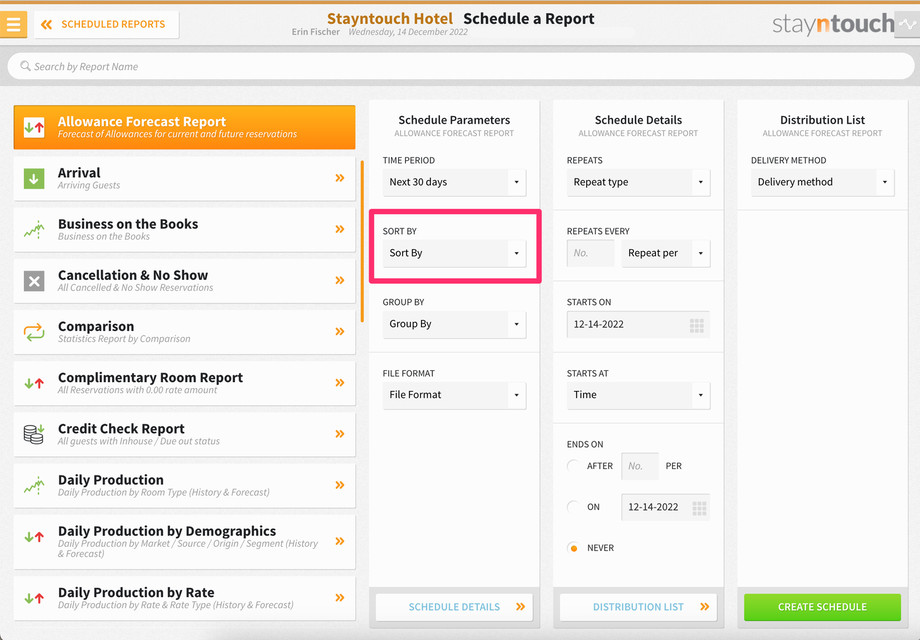Select Cancellation & No Show report
The image size is (920, 640).
184,281
